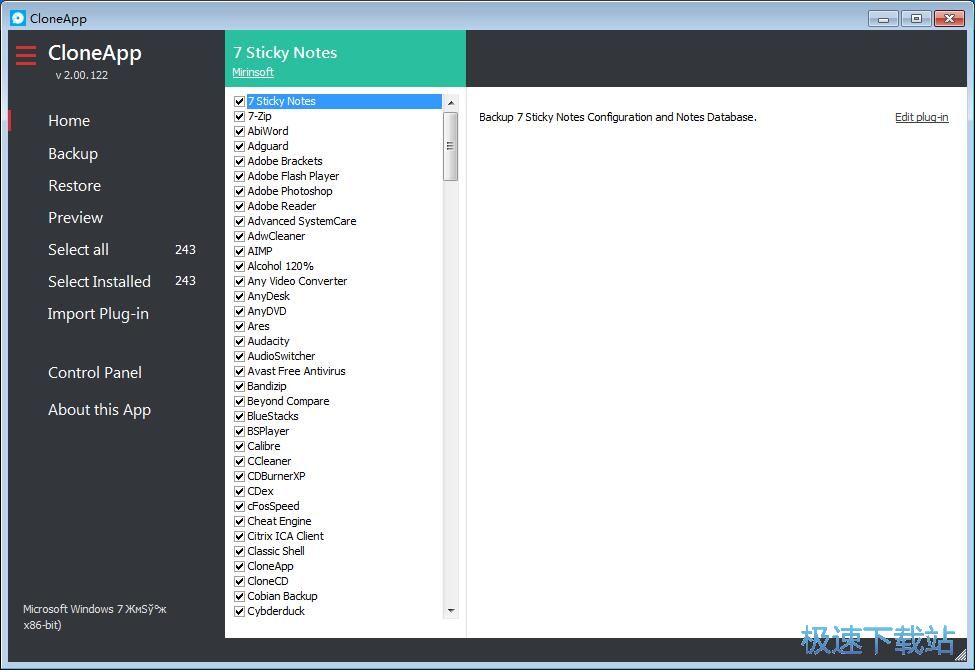Select Calibre in the list

tap(264, 446)
